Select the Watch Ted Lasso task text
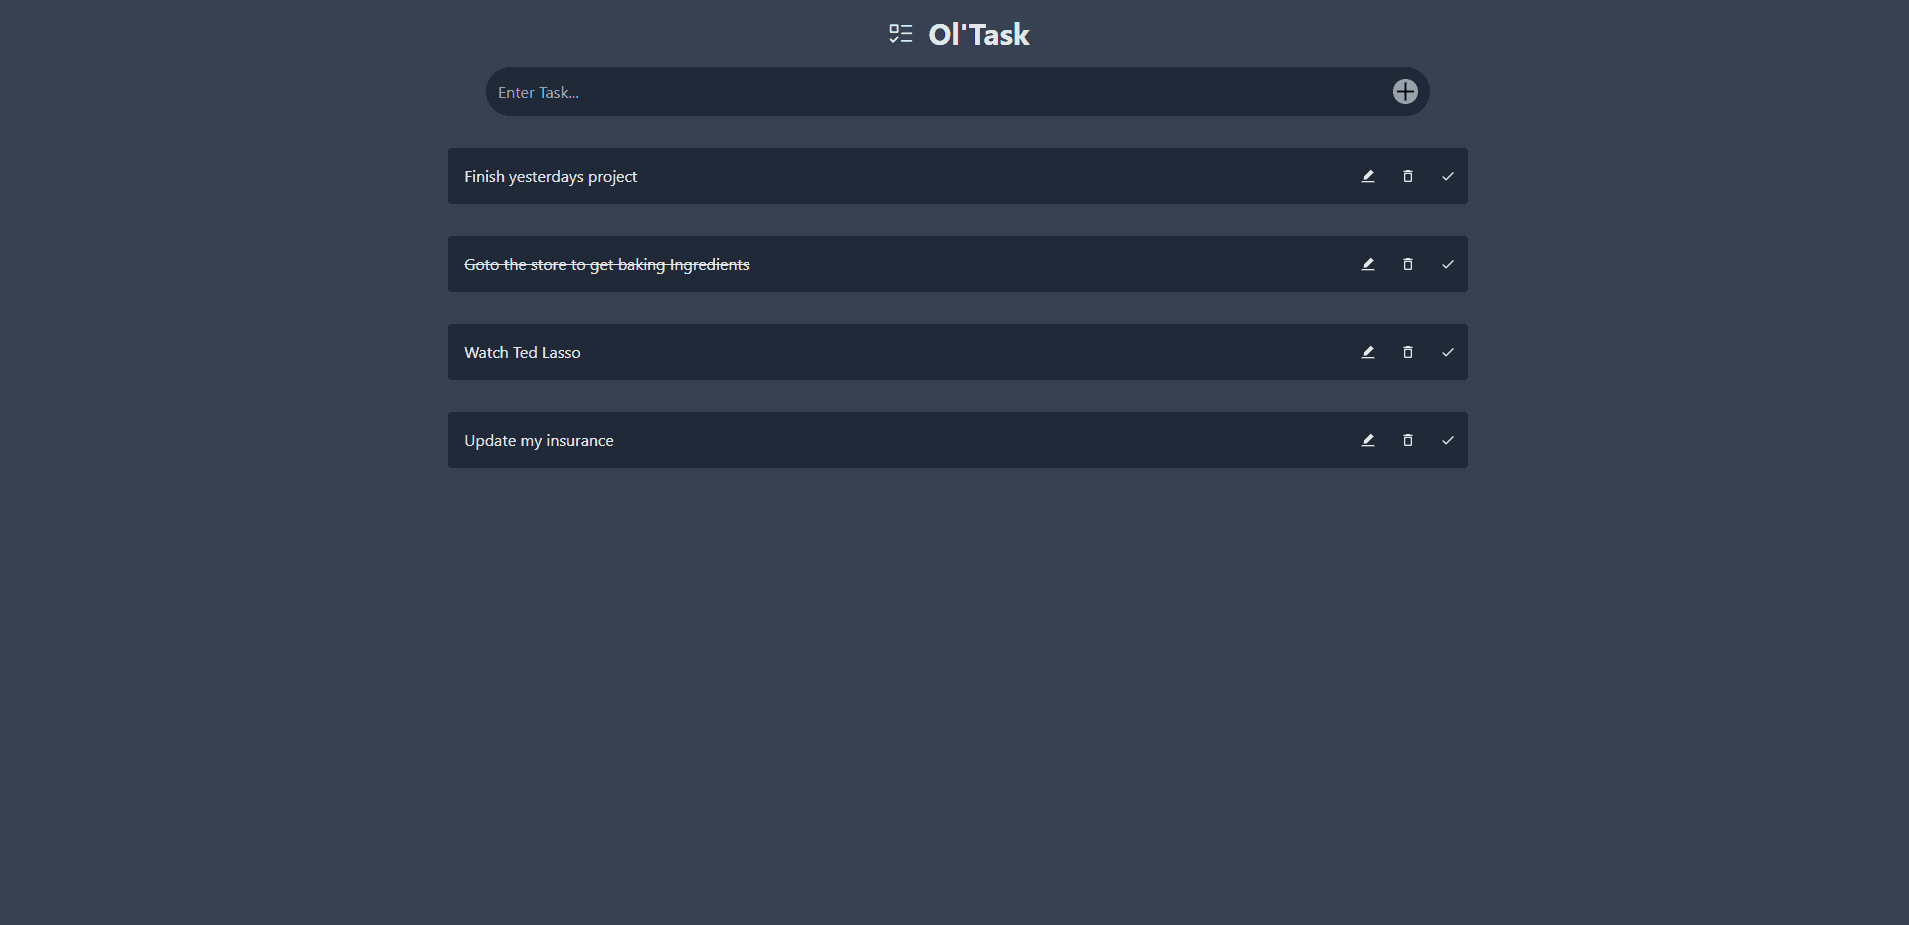 click(522, 352)
